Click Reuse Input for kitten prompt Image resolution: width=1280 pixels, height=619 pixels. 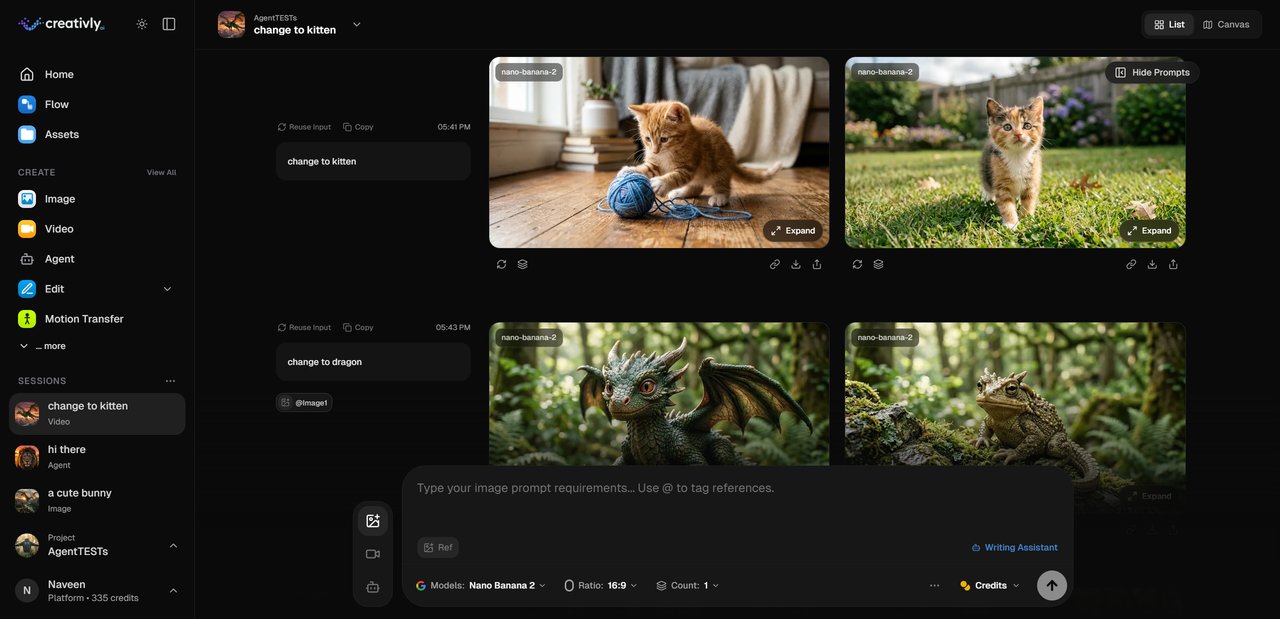304,127
